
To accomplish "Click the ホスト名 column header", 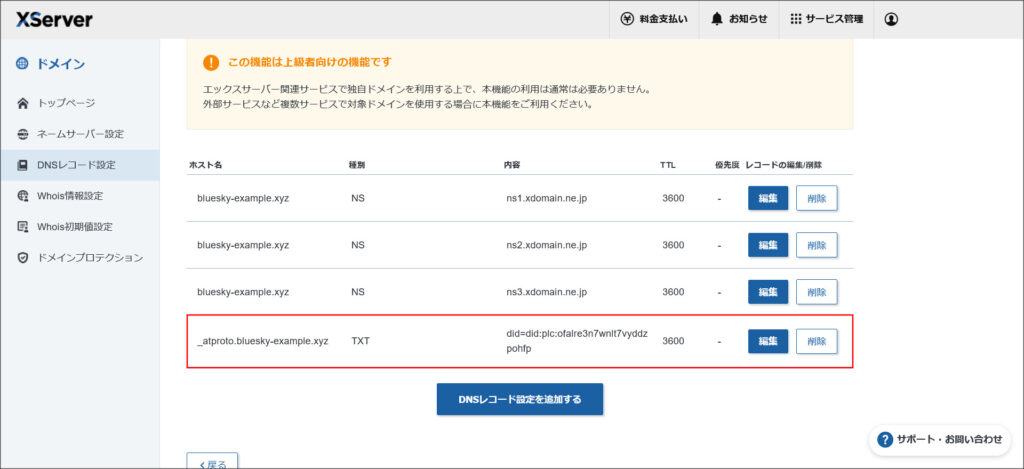I will [206, 165].
